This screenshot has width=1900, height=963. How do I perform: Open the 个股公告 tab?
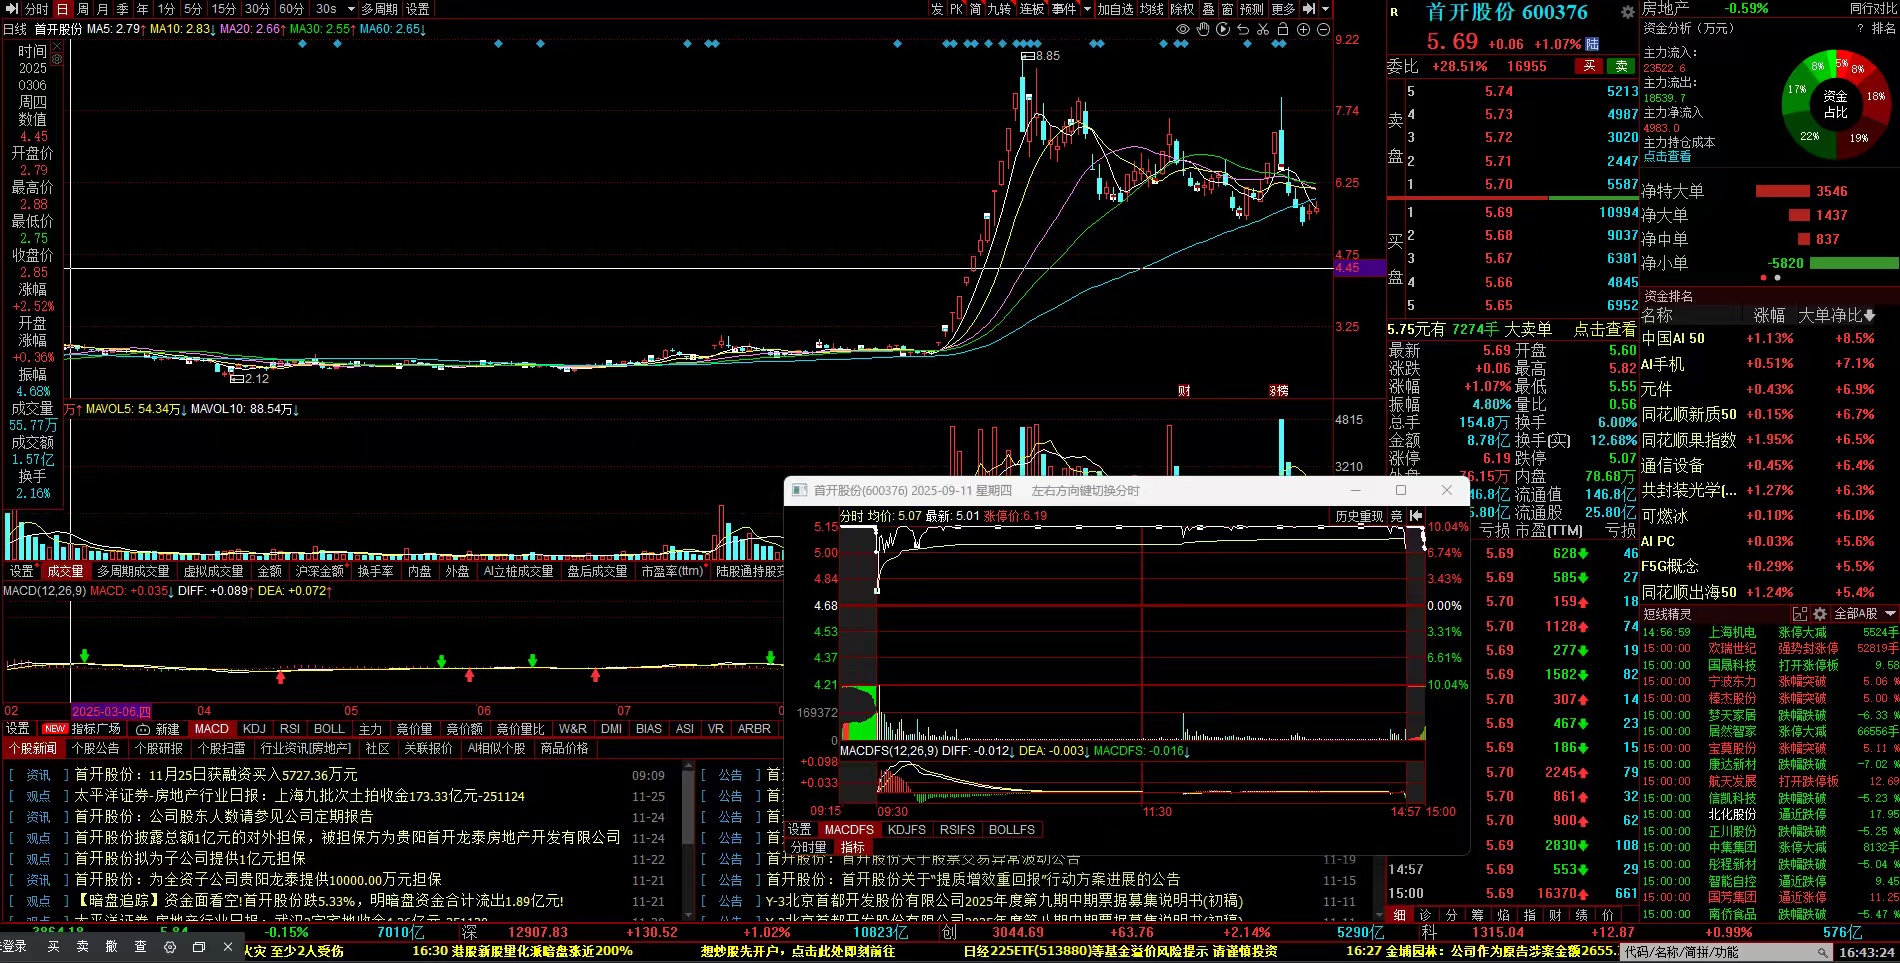click(x=95, y=749)
